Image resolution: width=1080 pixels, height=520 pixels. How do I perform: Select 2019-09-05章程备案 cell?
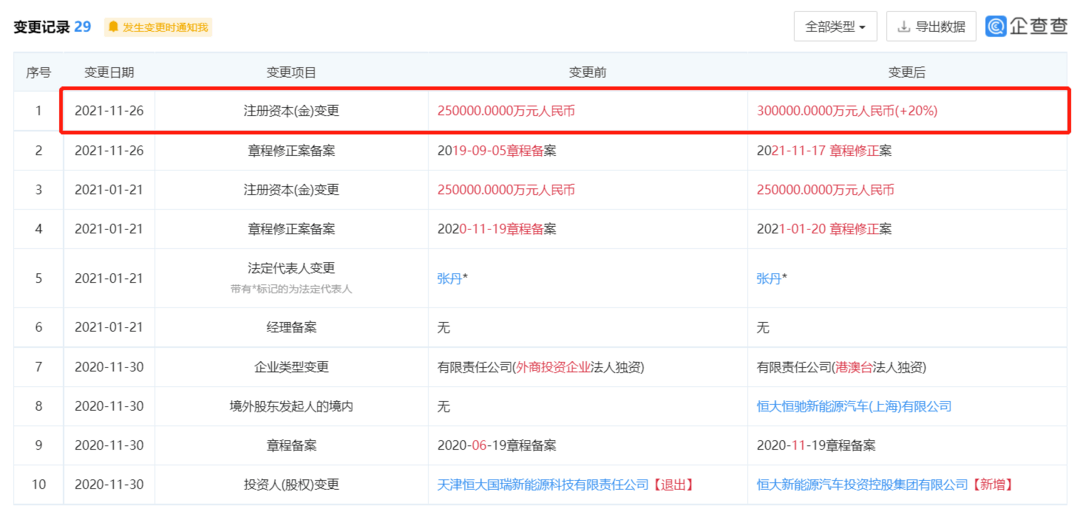pos(497,151)
